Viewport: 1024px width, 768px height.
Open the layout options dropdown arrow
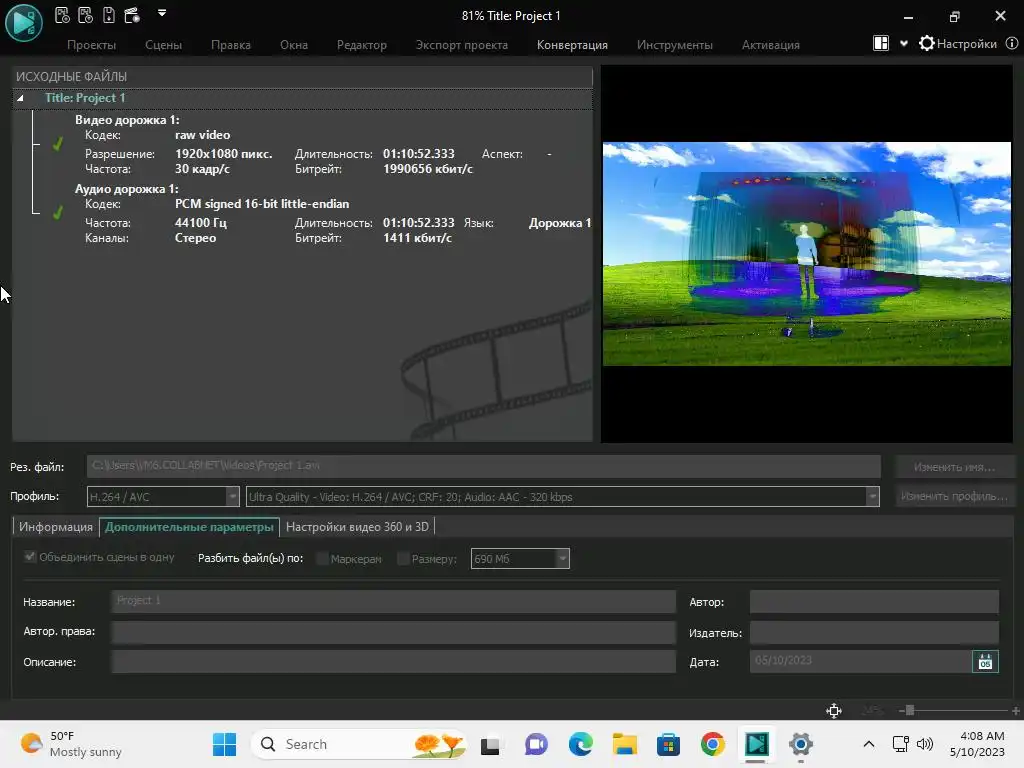(x=904, y=44)
